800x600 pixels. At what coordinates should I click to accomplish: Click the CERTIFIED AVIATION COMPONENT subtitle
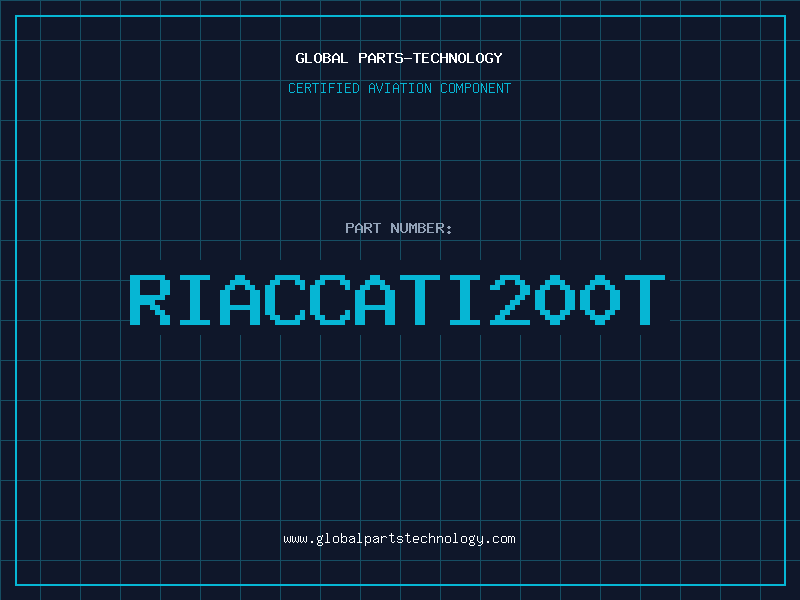pyautogui.click(x=399, y=88)
